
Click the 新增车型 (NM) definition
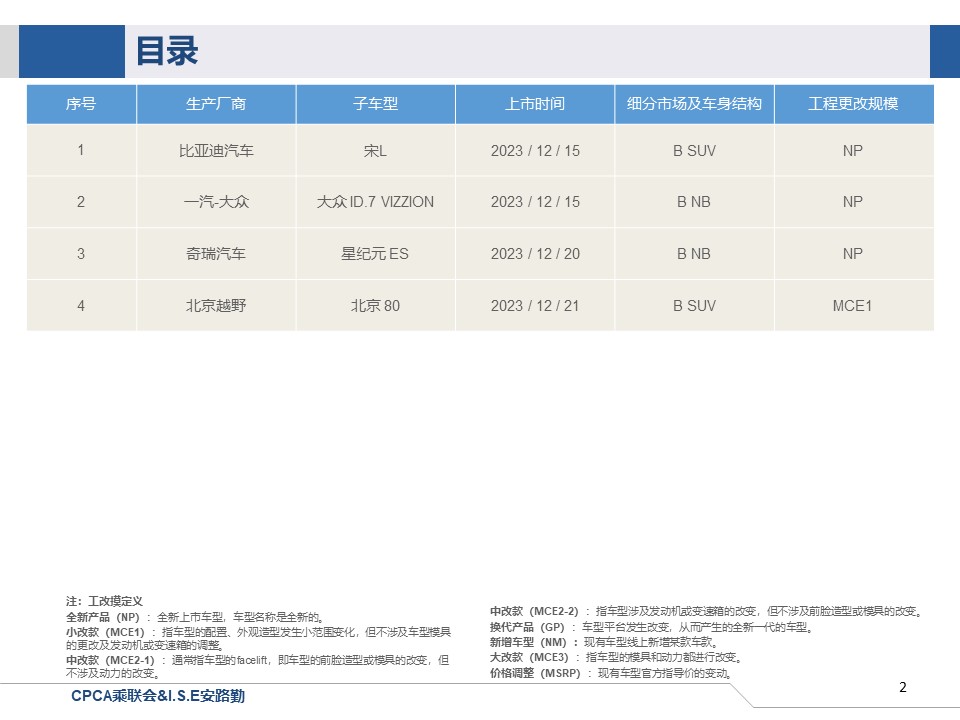(x=604, y=642)
